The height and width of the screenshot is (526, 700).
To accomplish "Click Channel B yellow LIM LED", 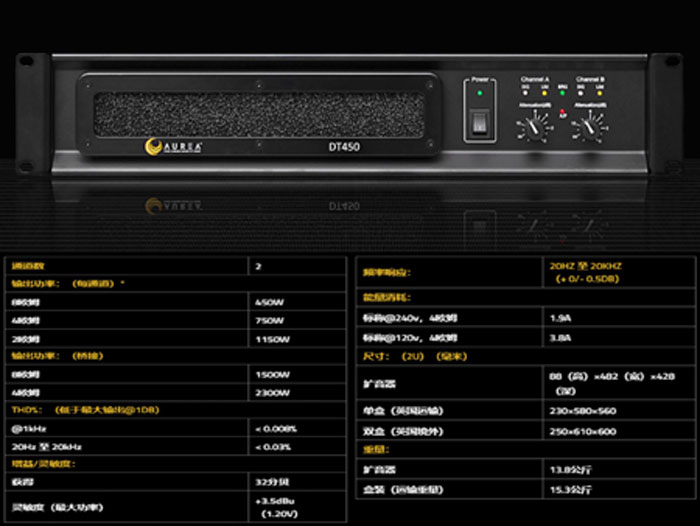I will 600,93.
